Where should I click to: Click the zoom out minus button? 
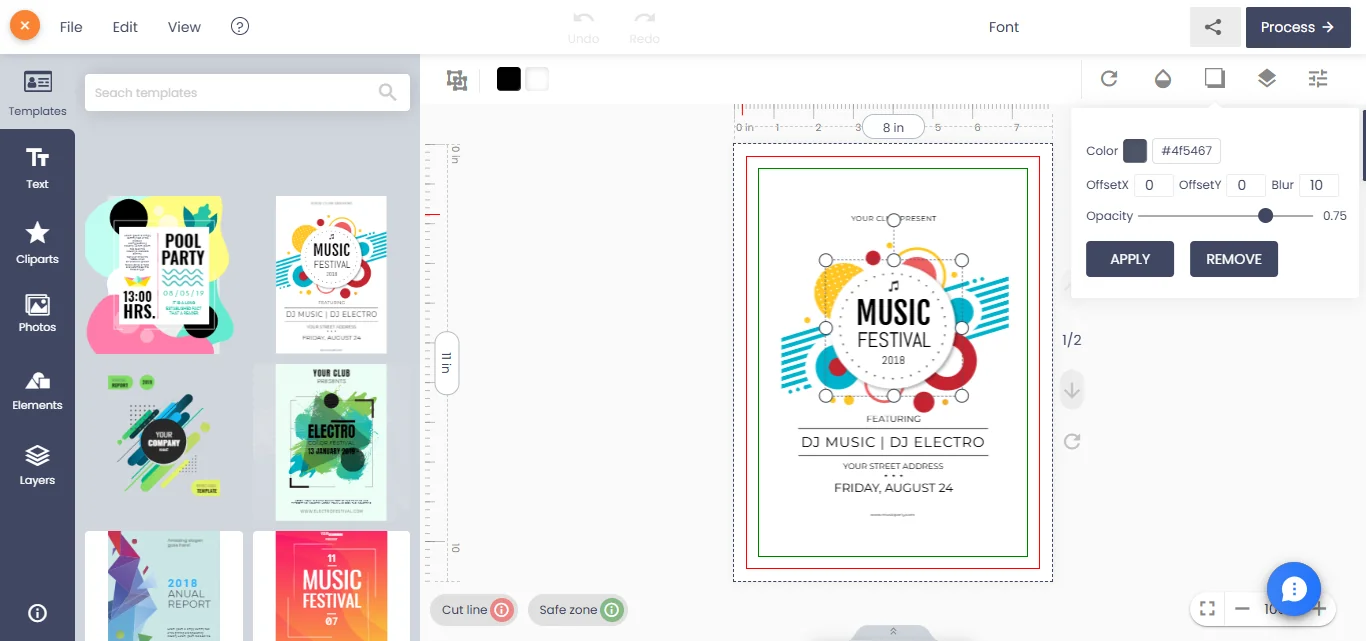(x=1242, y=608)
